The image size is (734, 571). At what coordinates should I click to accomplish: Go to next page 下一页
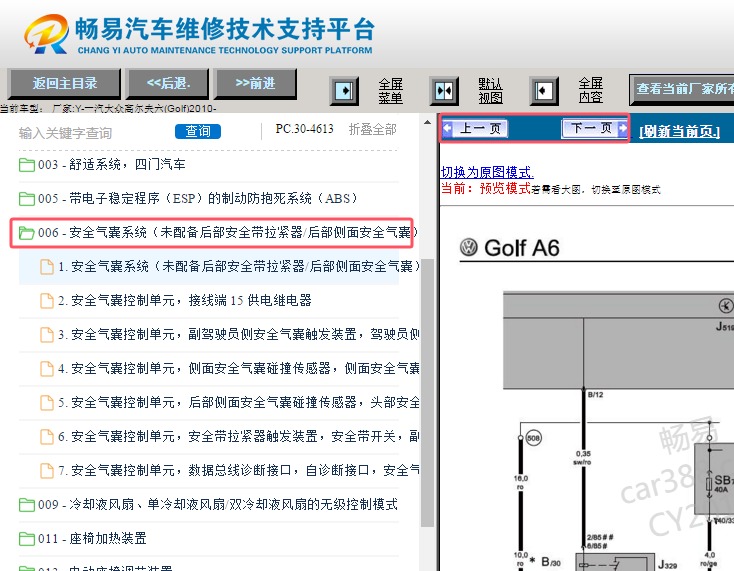(595, 128)
